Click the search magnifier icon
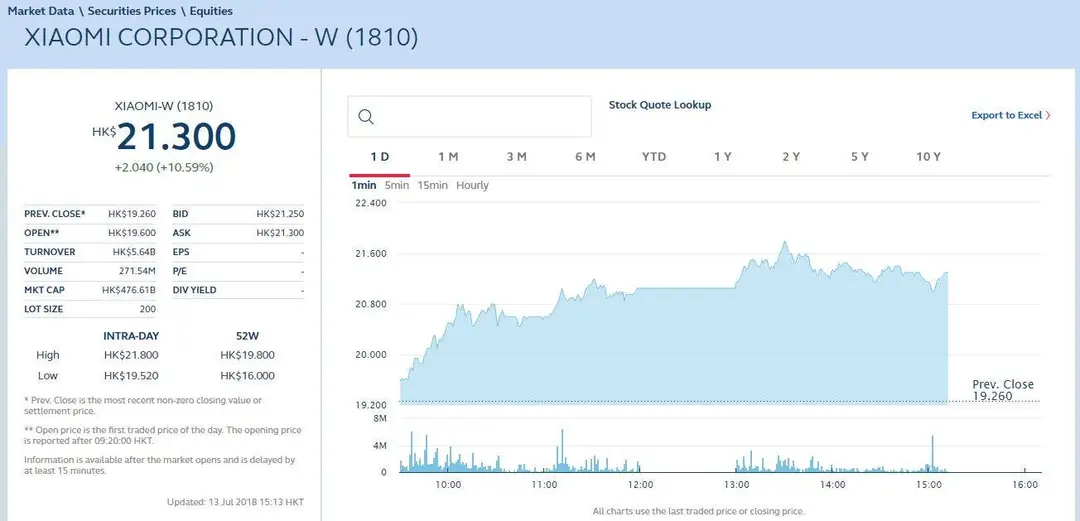1080x521 pixels. tap(366, 116)
